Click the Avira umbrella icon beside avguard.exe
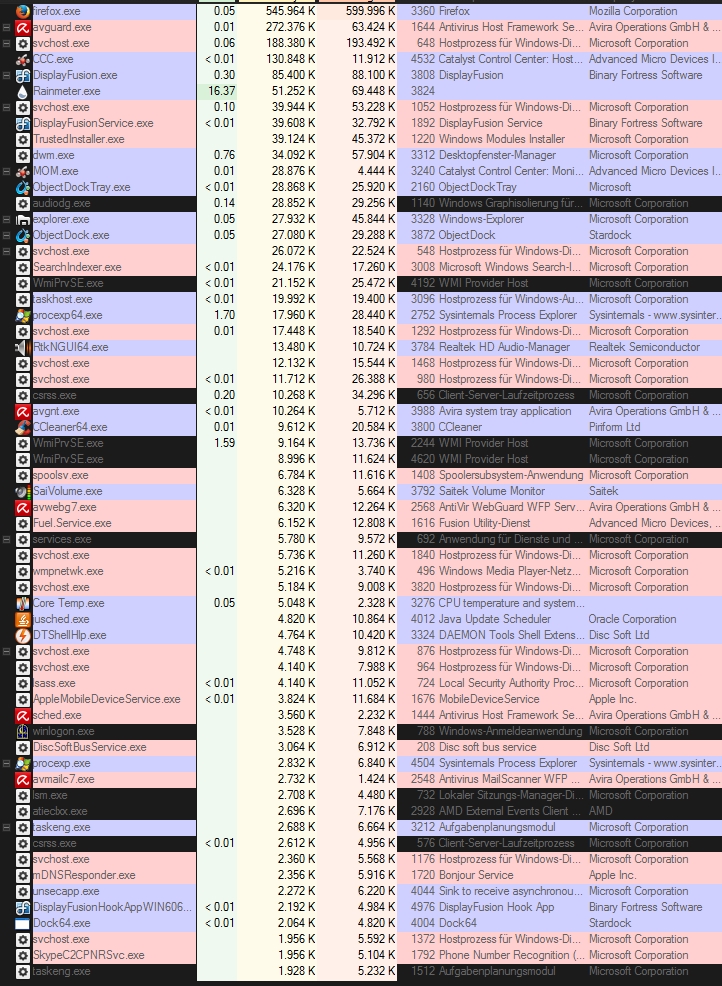 coord(23,27)
